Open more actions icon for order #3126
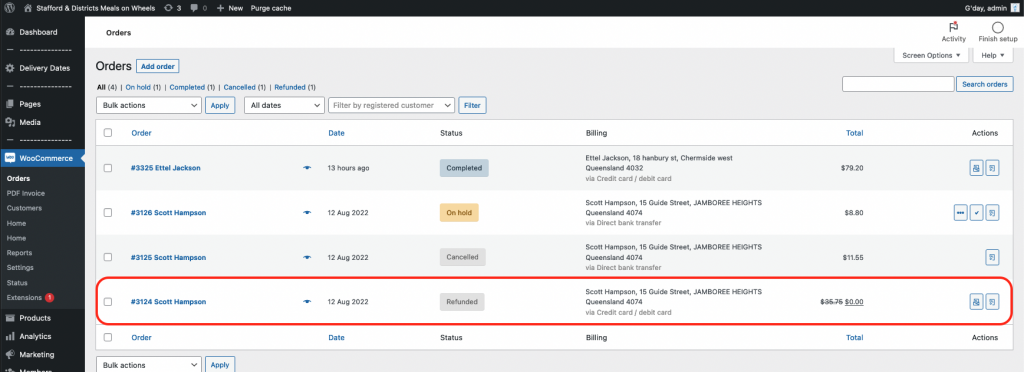Viewport: 1024px width, 372px height. (960, 213)
